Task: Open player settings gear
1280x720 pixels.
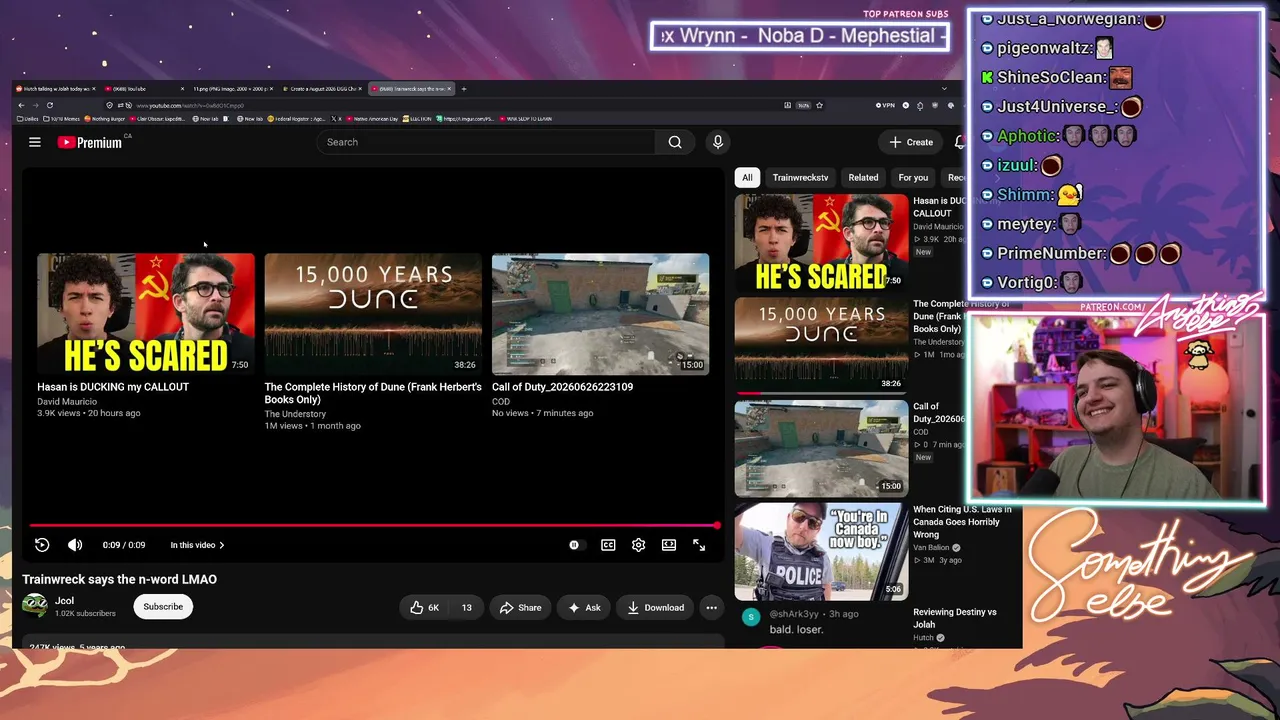Action: coord(638,545)
